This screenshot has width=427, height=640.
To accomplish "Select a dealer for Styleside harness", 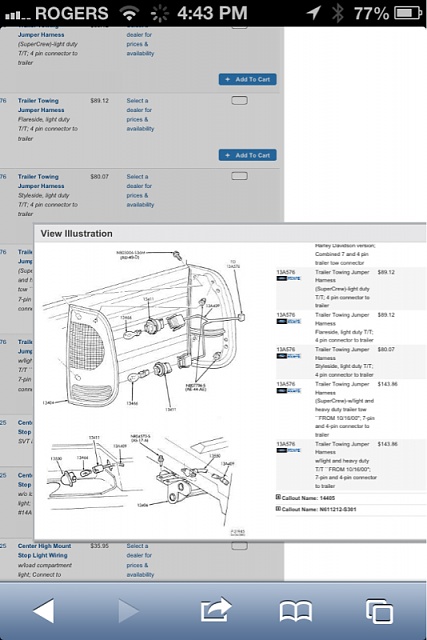I will coord(140,191).
